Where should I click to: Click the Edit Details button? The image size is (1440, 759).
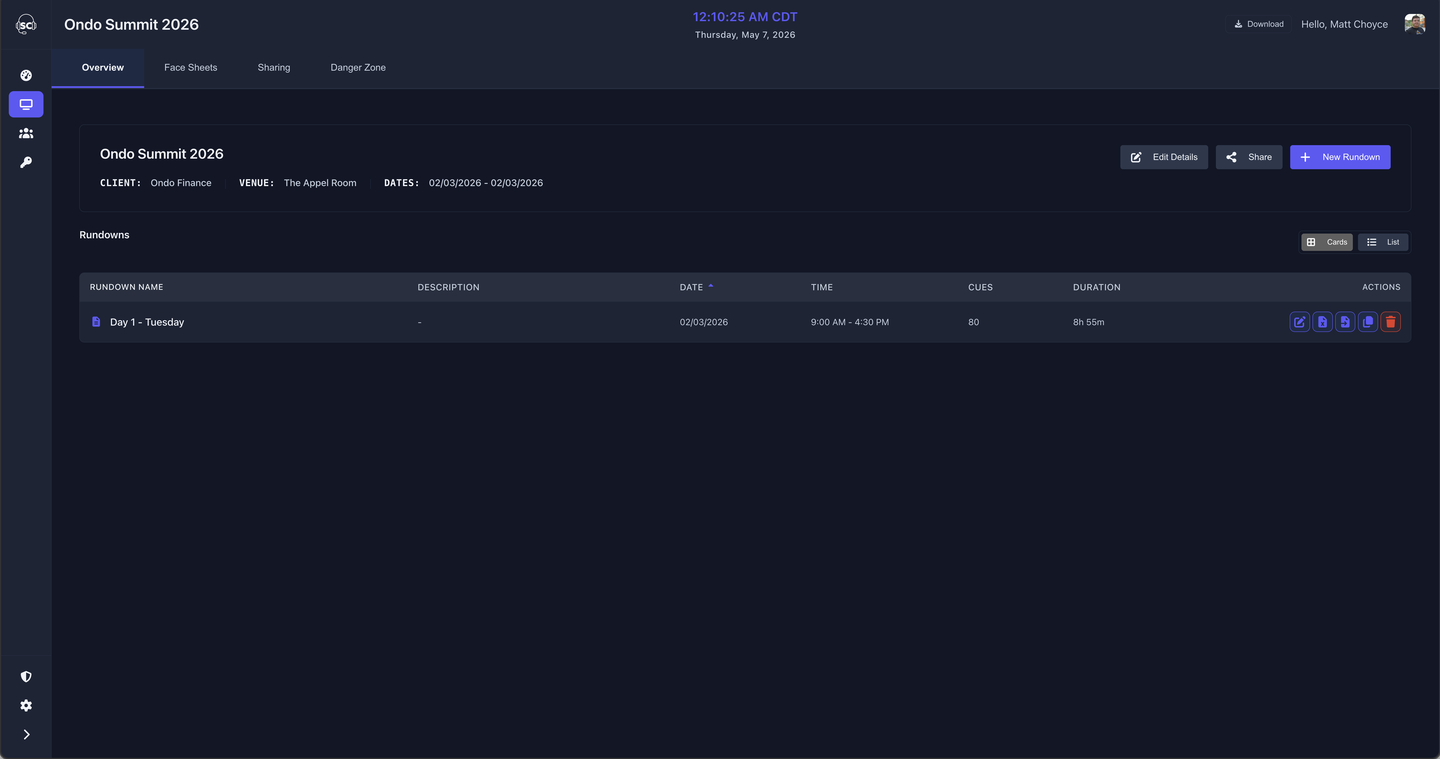(x=1164, y=157)
